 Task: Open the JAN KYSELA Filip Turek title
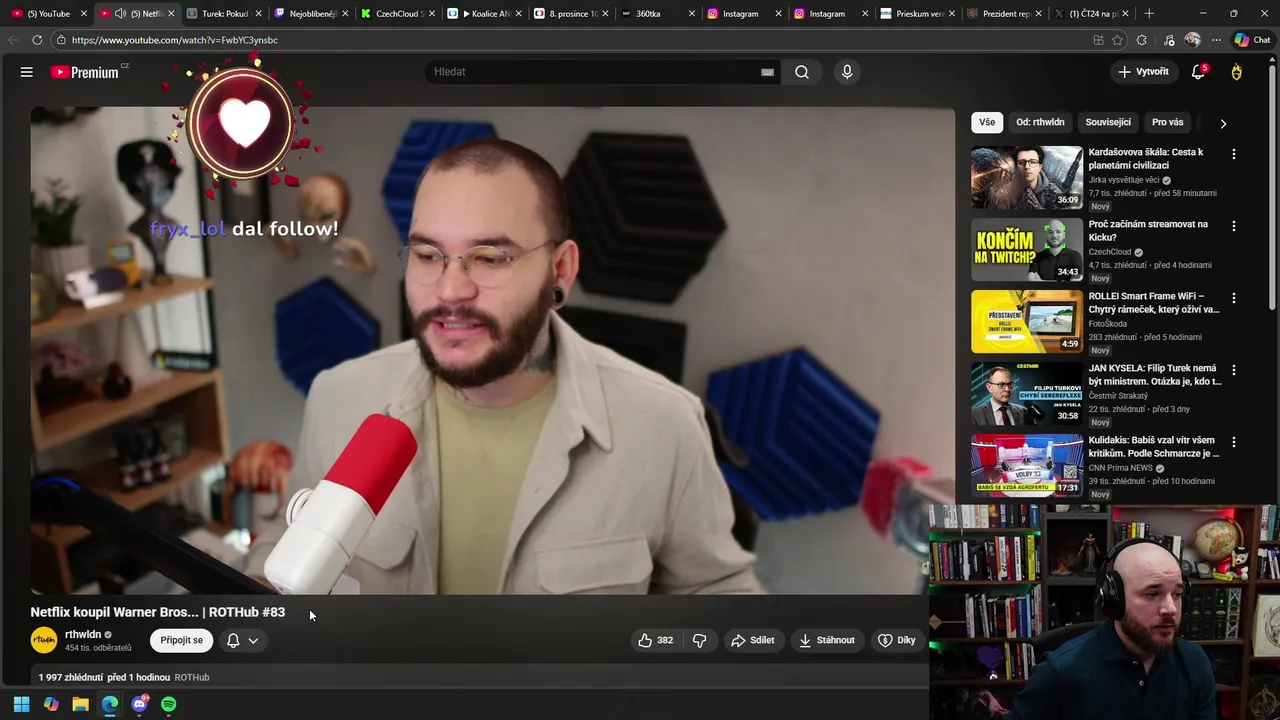pos(1155,375)
